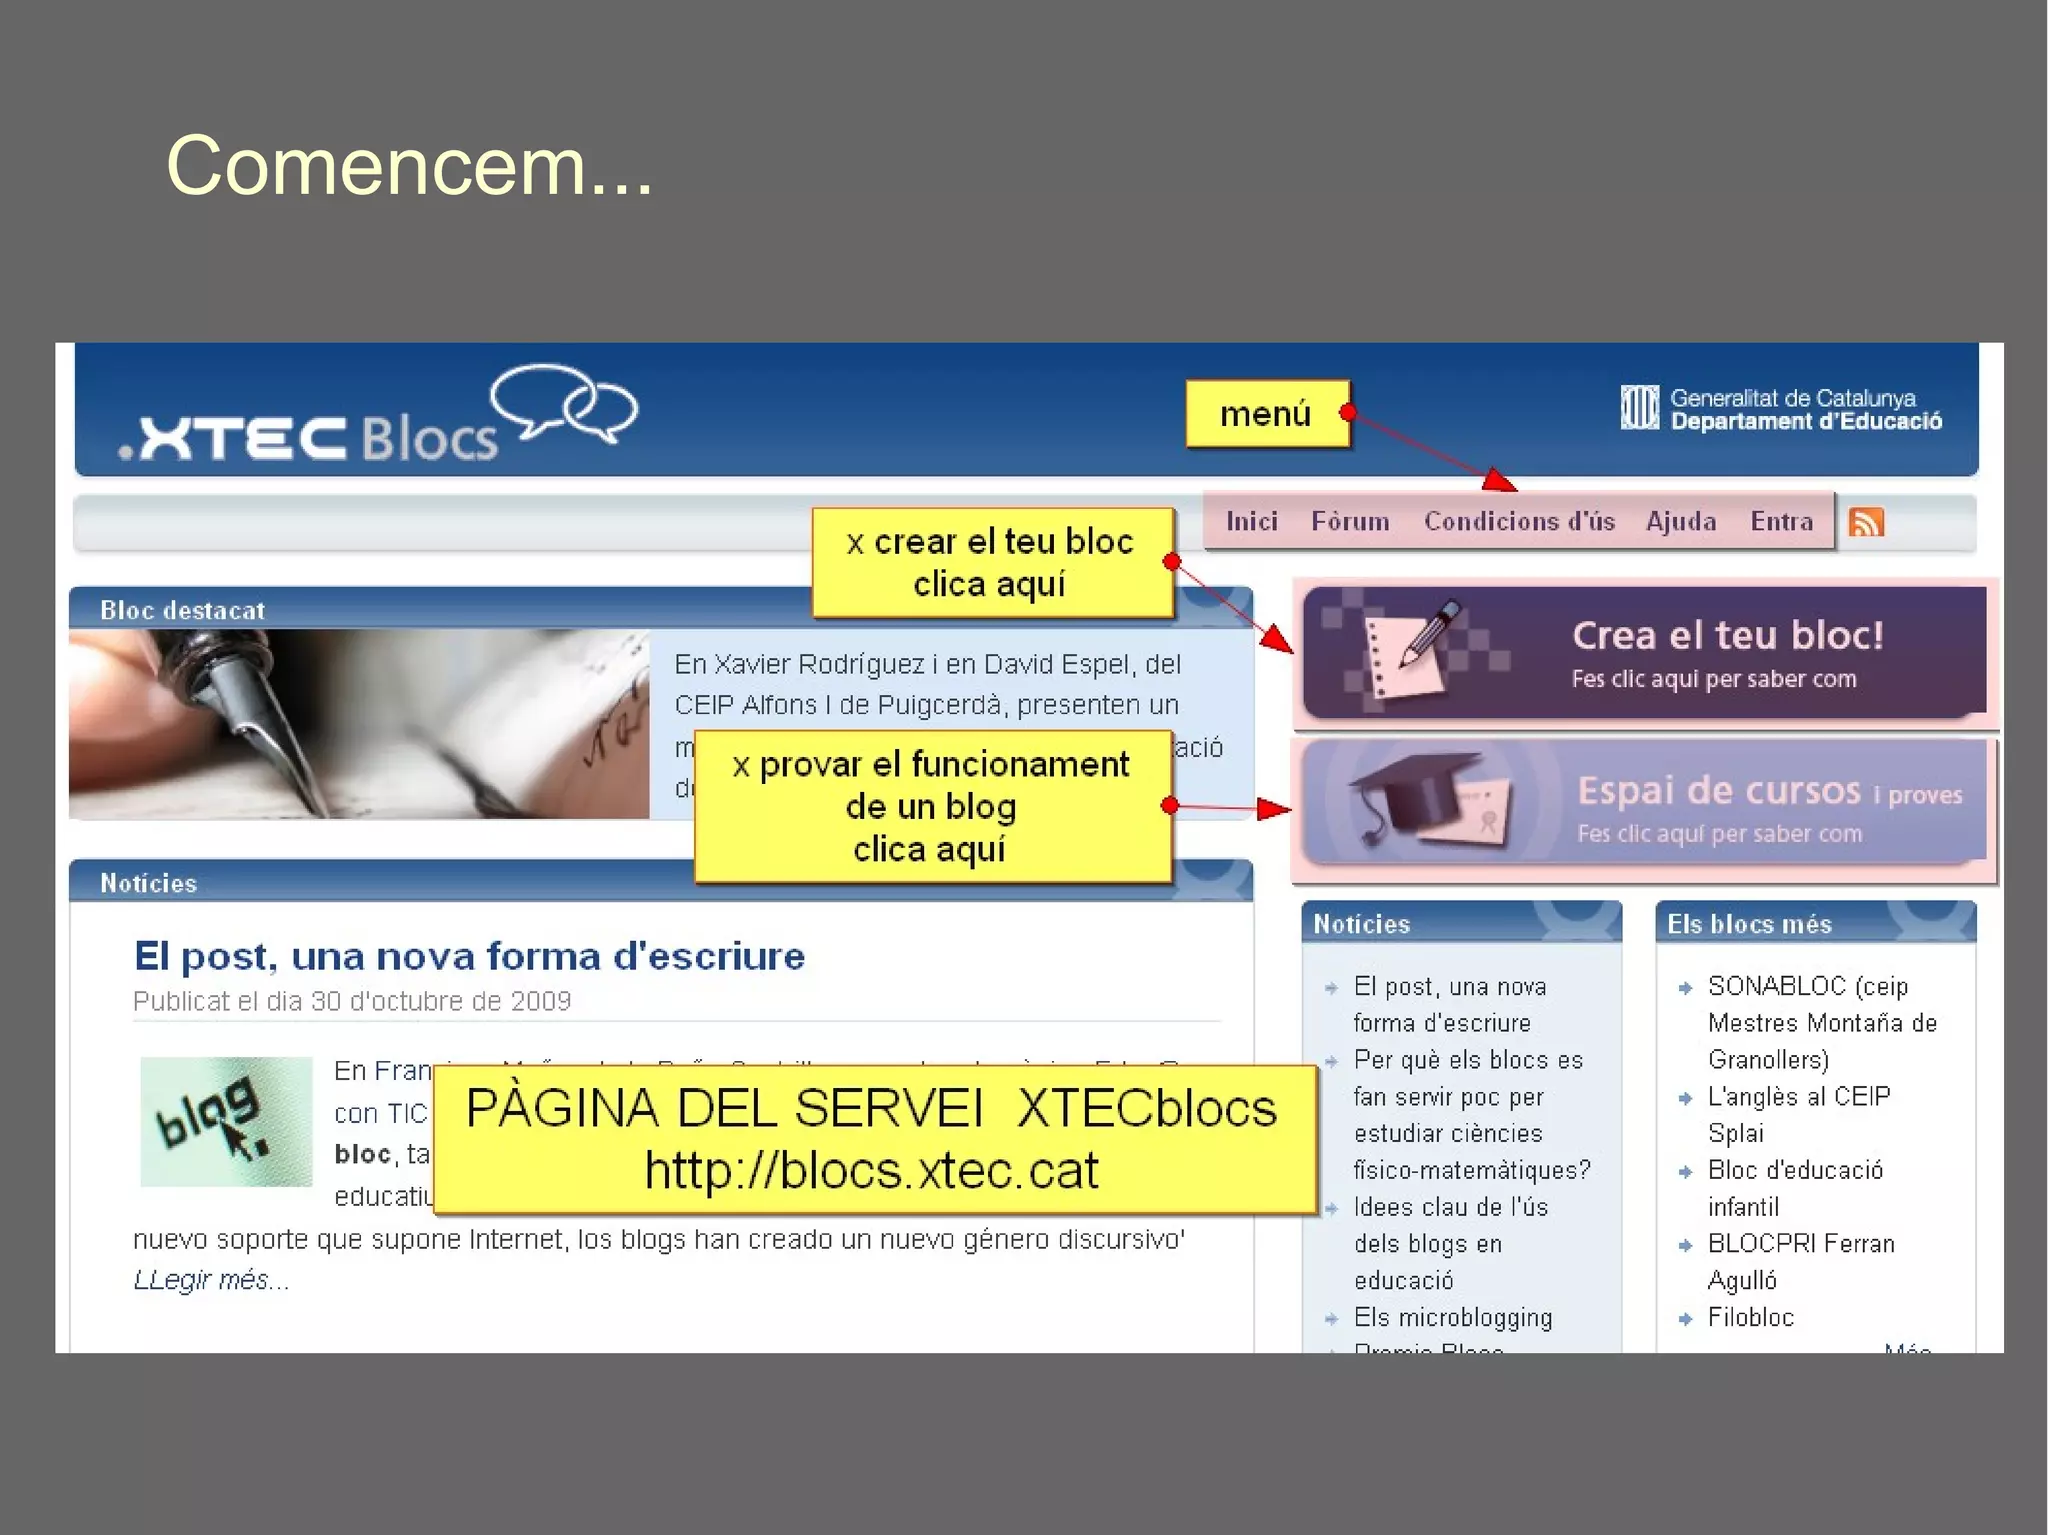2048x1535 pixels.
Task: Click arrow bullet next to SONABLOC
Action: 1685,988
